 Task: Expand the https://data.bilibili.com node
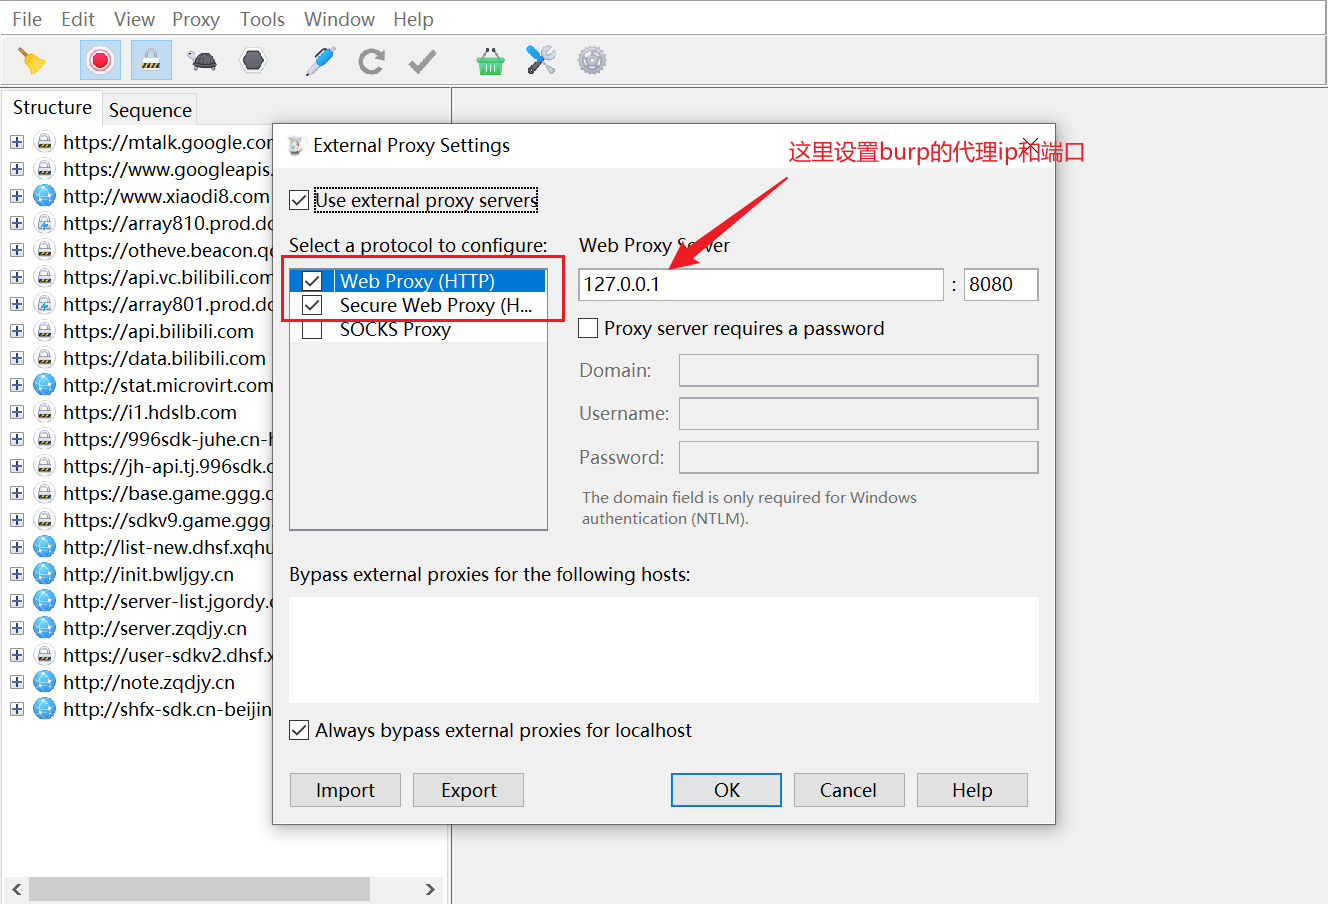tap(17, 358)
